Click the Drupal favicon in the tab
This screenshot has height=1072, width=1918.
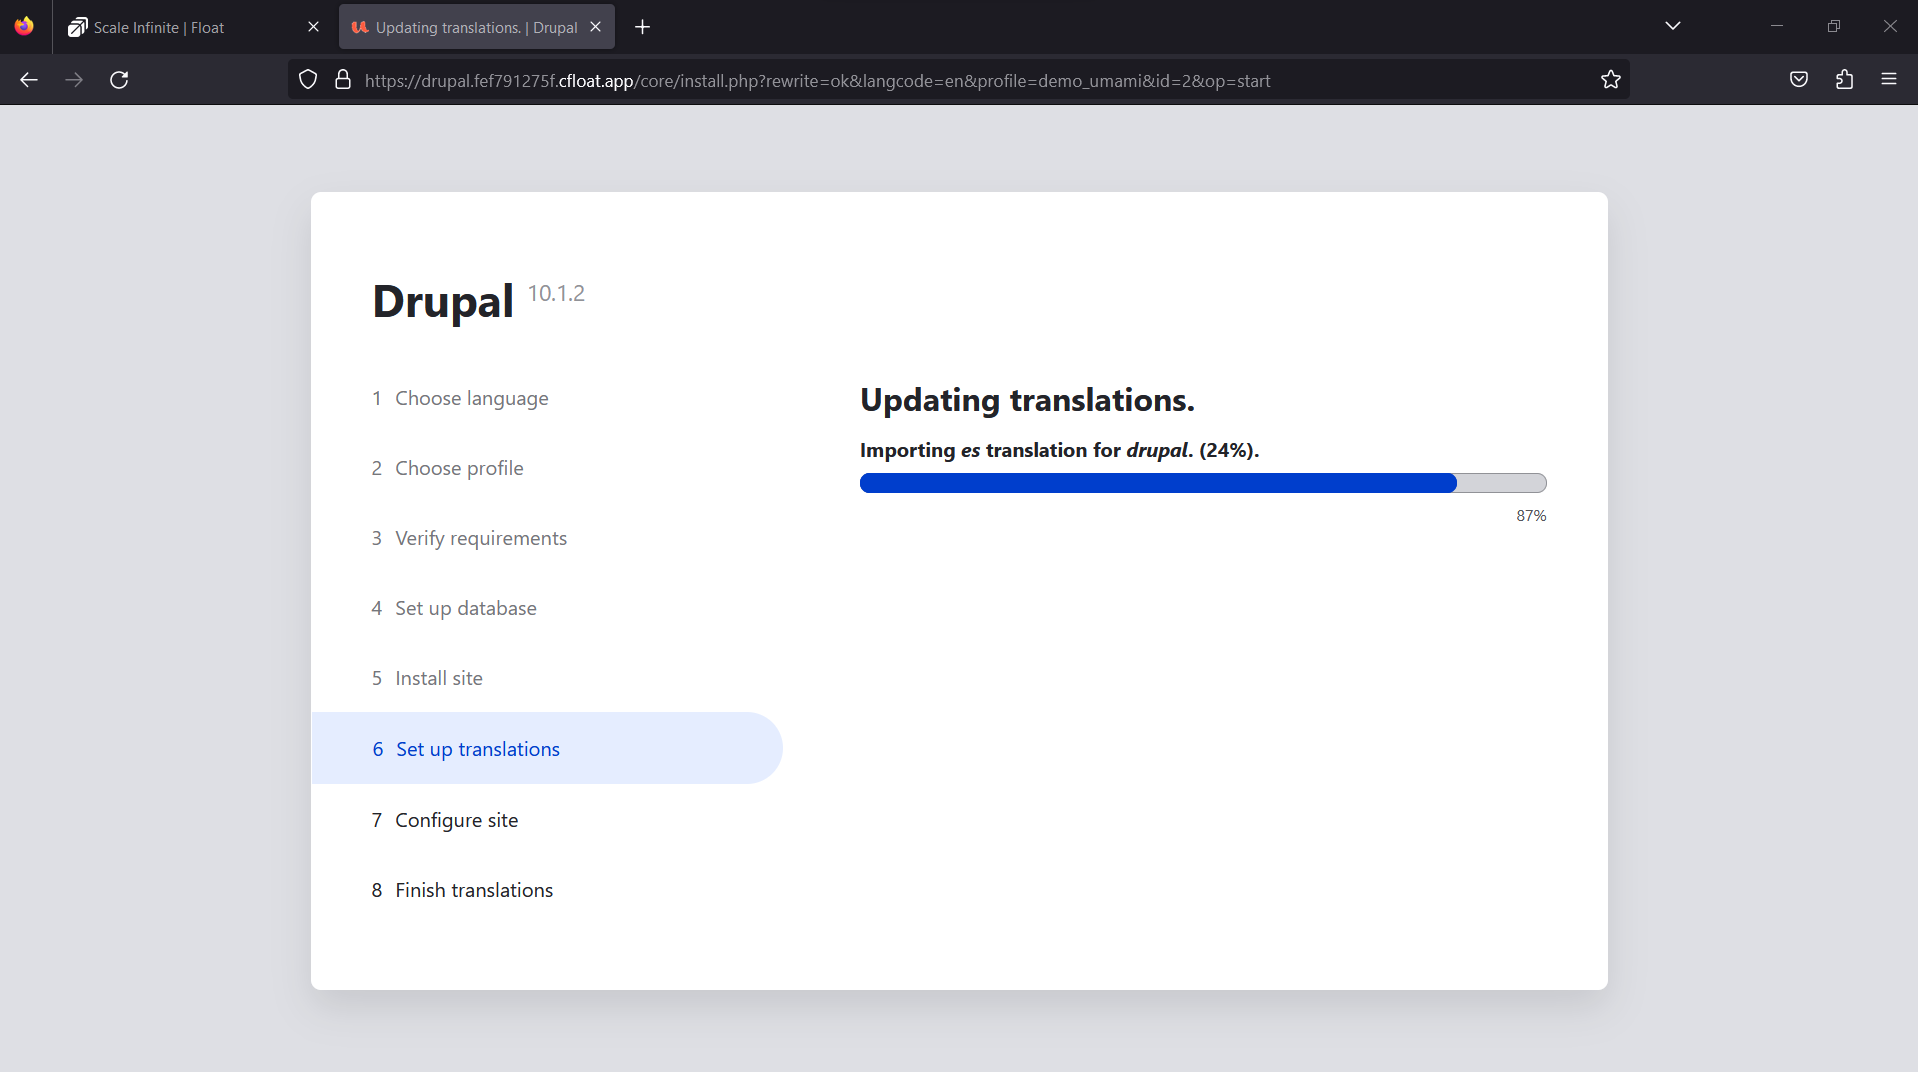click(x=360, y=27)
